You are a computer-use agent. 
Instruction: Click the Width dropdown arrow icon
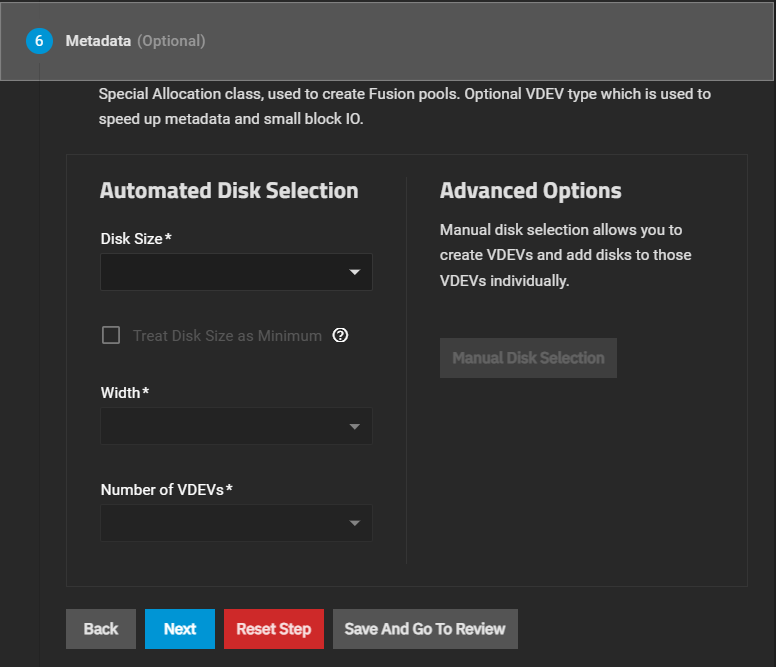(354, 427)
